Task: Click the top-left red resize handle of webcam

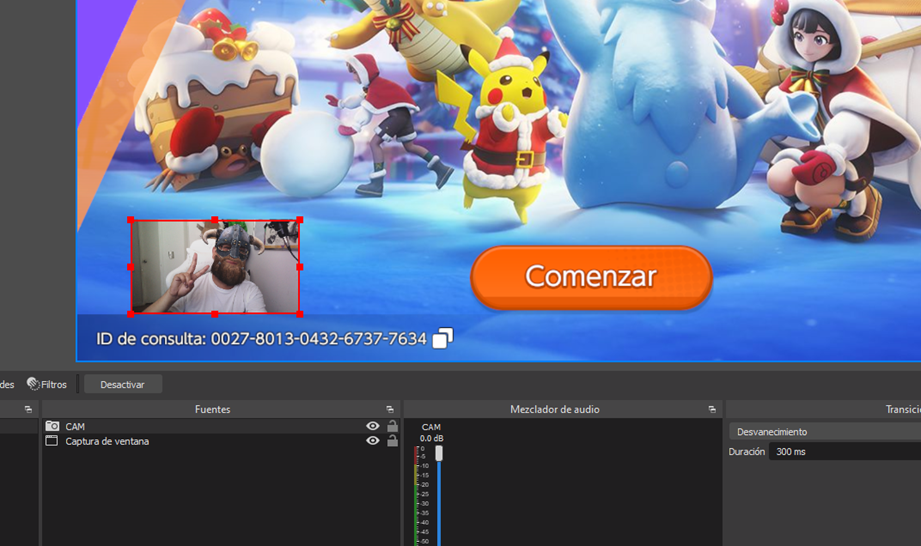Action: (x=130, y=220)
